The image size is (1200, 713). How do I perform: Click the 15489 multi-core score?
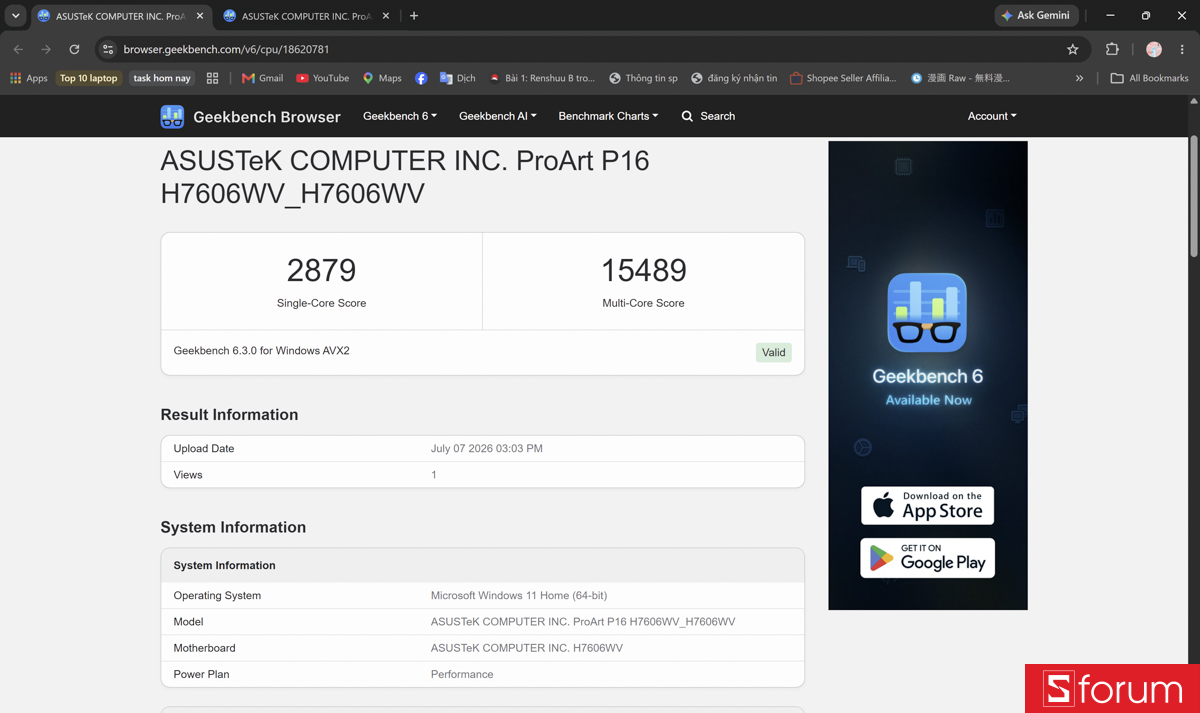(x=643, y=271)
